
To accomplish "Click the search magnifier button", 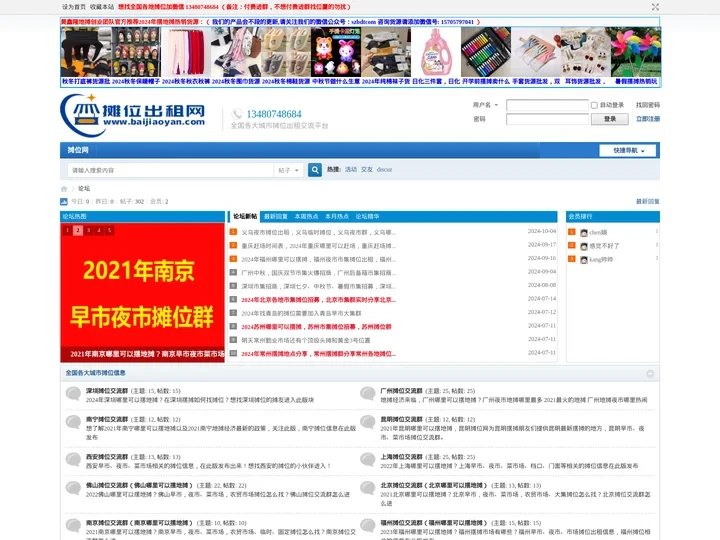I will [315, 170].
